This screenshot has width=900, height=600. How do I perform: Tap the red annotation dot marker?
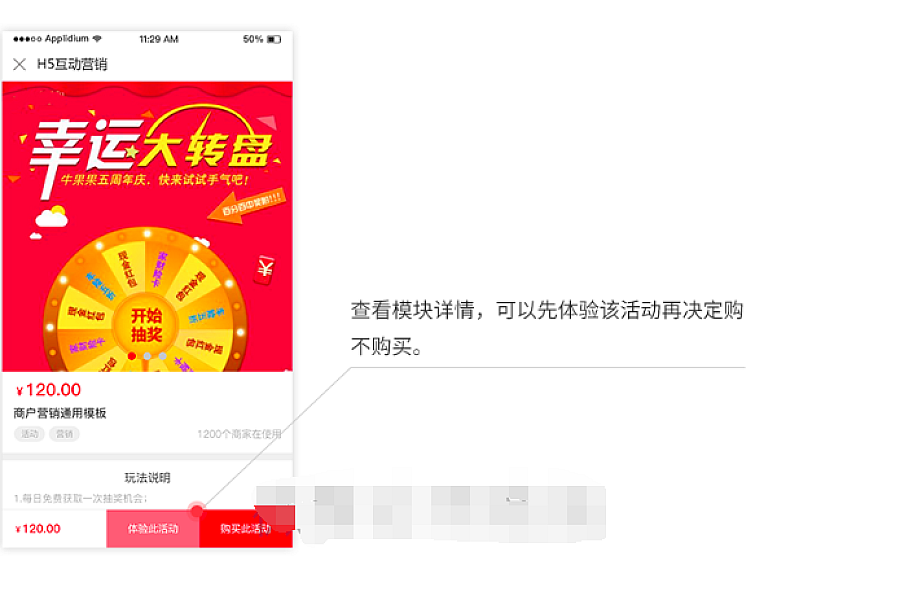[x=197, y=510]
